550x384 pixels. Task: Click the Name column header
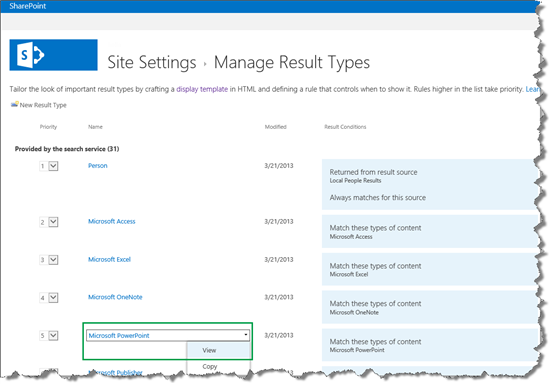(95, 127)
